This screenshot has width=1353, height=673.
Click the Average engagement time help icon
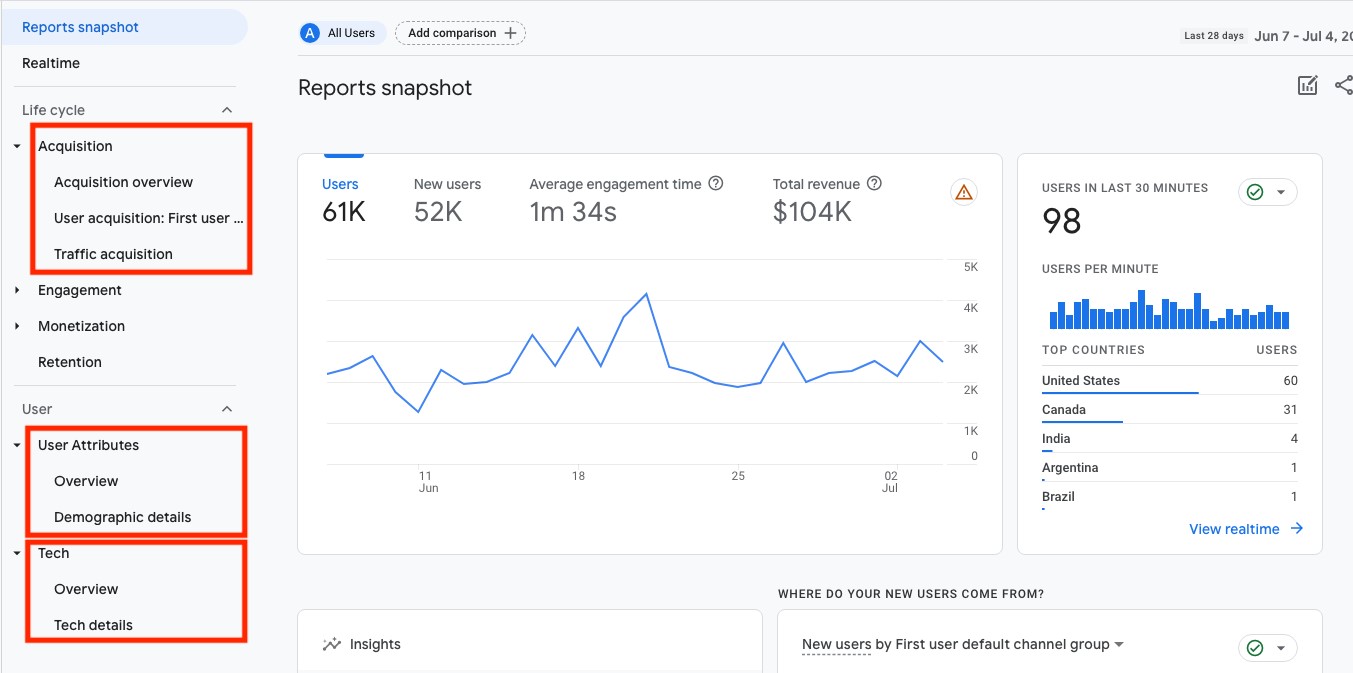click(716, 183)
